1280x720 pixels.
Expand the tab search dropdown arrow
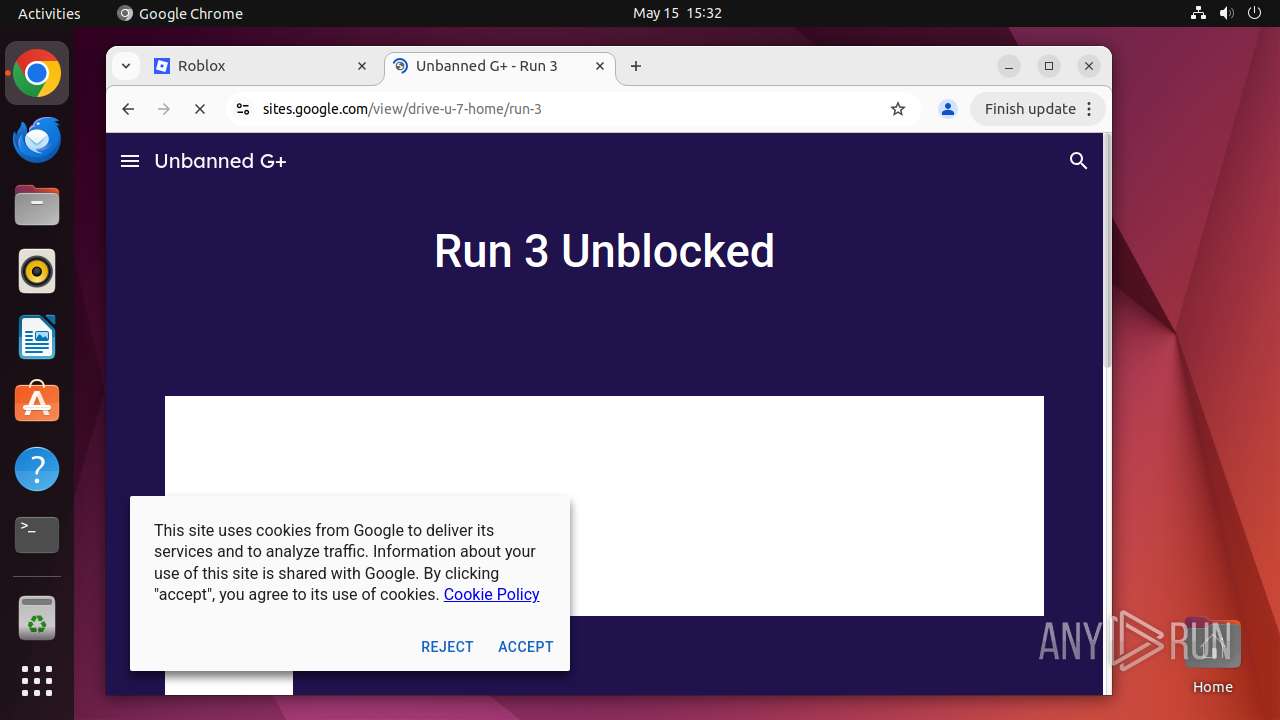click(x=125, y=66)
